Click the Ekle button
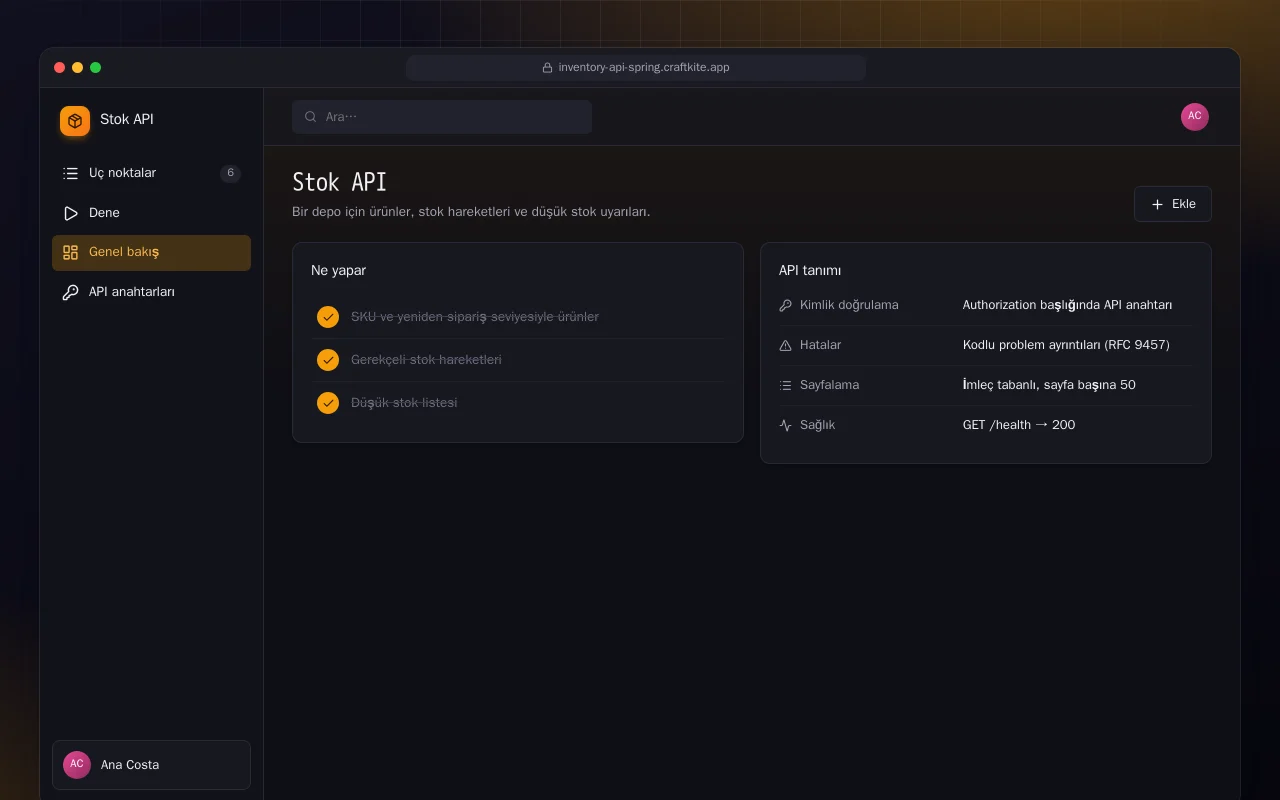 click(1173, 204)
